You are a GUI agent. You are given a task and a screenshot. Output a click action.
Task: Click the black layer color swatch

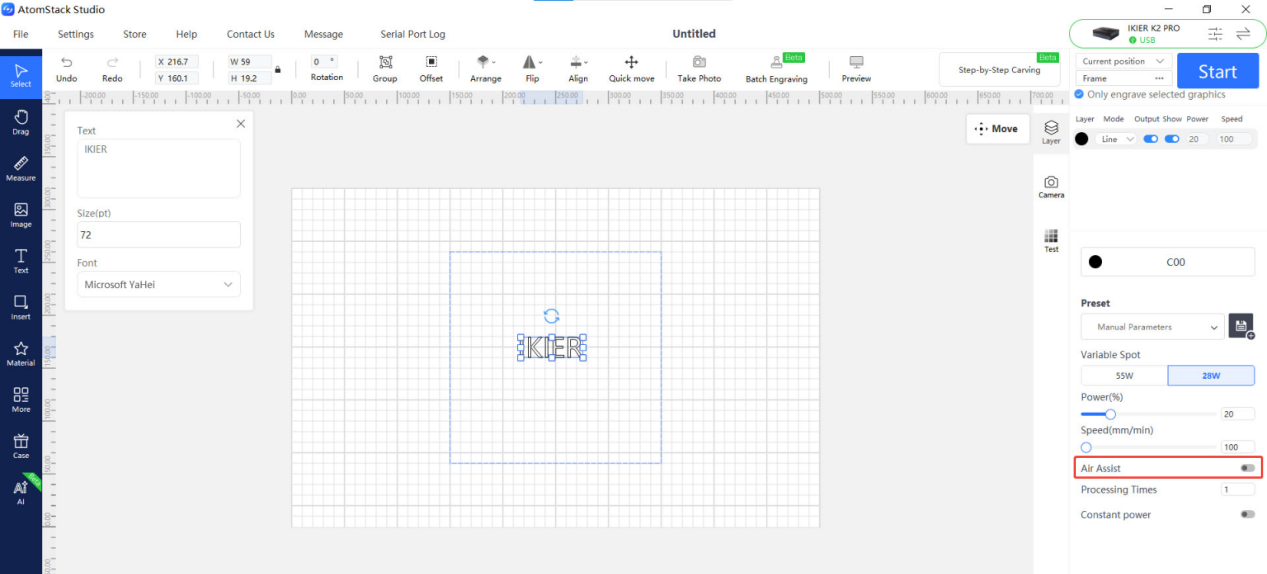pyautogui.click(x=1081, y=139)
